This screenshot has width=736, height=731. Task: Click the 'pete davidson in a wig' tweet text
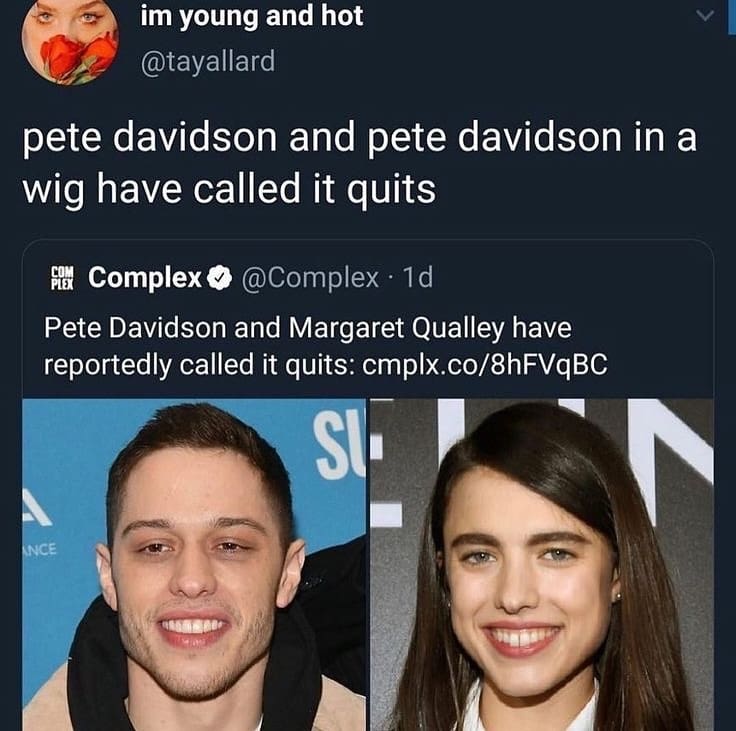pos(360,162)
